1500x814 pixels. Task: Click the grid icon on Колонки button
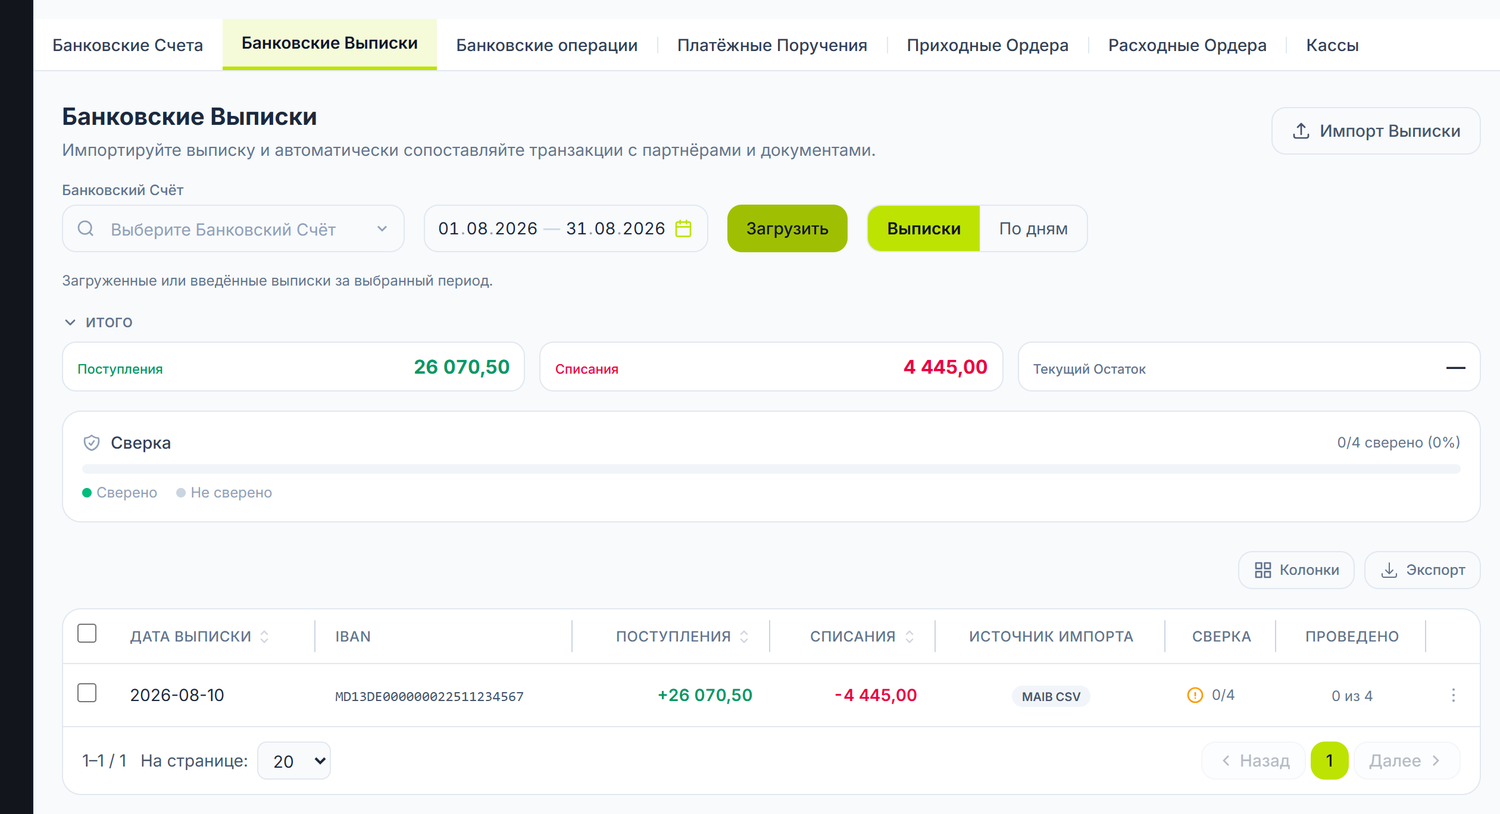[1263, 570]
